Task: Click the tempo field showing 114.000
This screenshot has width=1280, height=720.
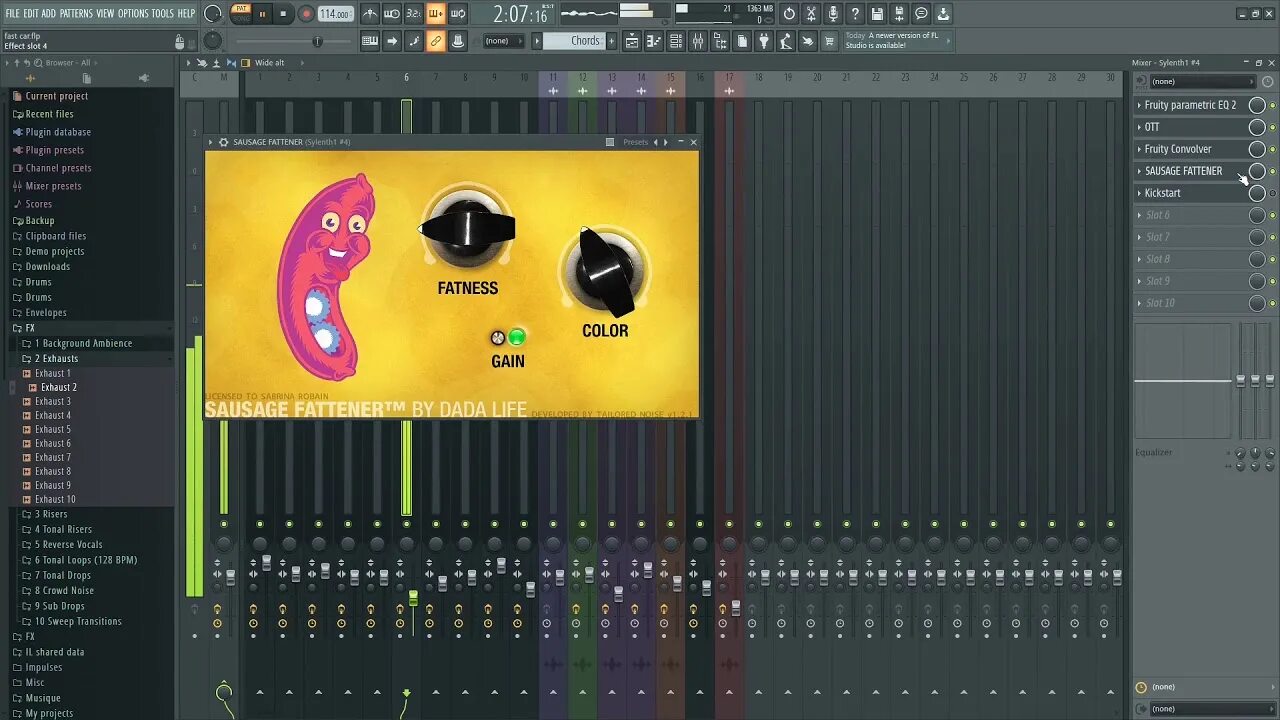Action: [335, 14]
